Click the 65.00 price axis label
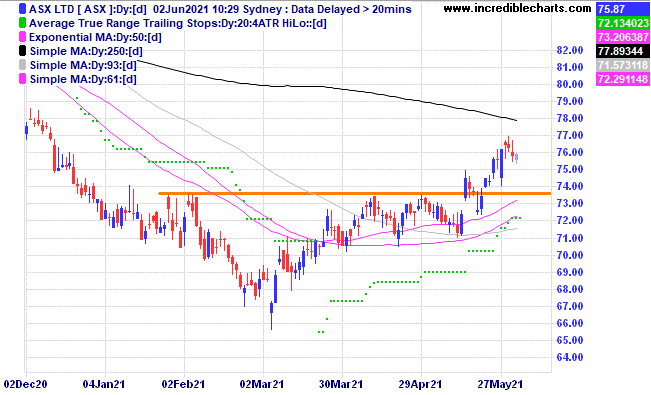This screenshot has width=651, height=395. click(570, 341)
